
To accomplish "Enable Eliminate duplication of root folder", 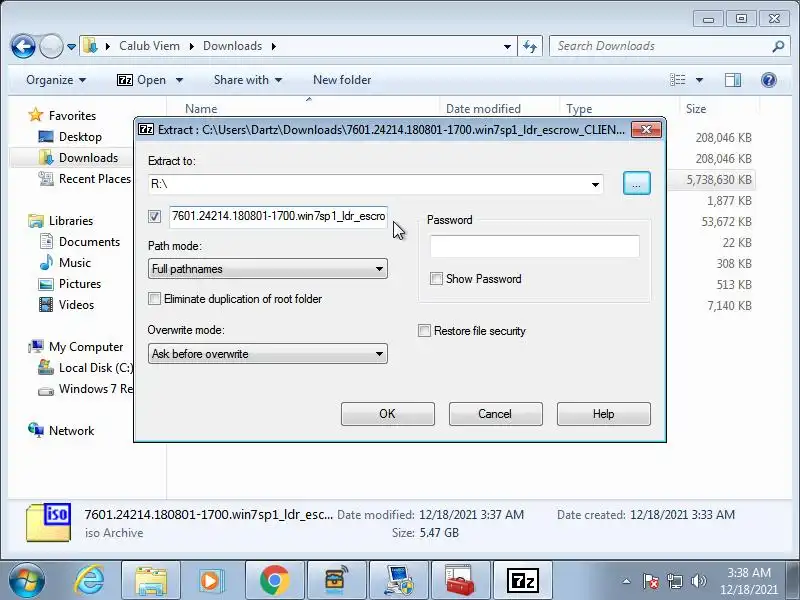I will coord(154,298).
